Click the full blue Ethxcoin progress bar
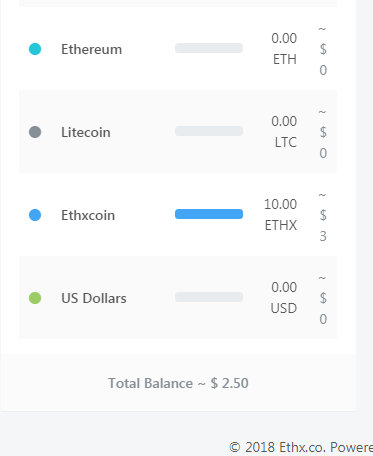 (x=209, y=214)
